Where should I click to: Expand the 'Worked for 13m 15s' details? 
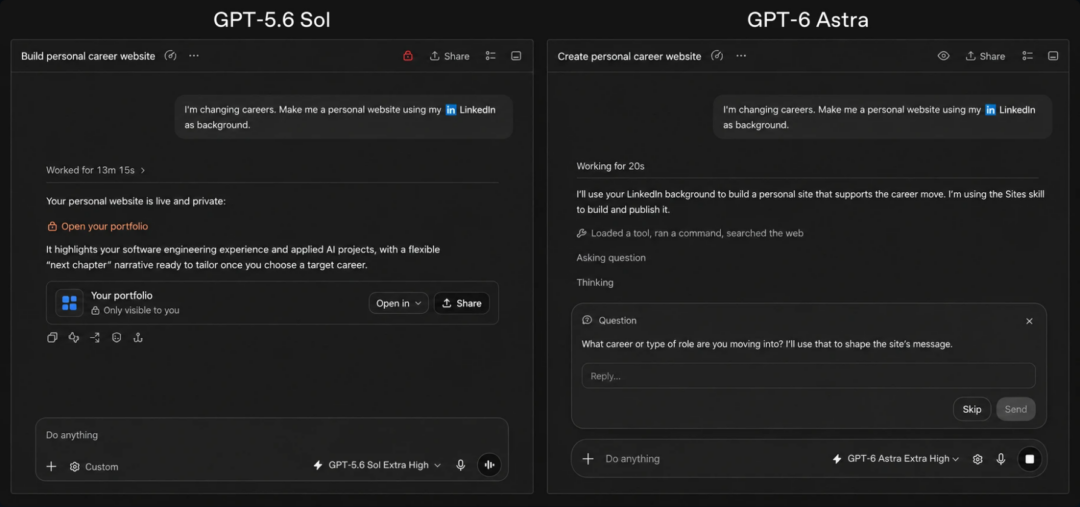[x=96, y=169]
